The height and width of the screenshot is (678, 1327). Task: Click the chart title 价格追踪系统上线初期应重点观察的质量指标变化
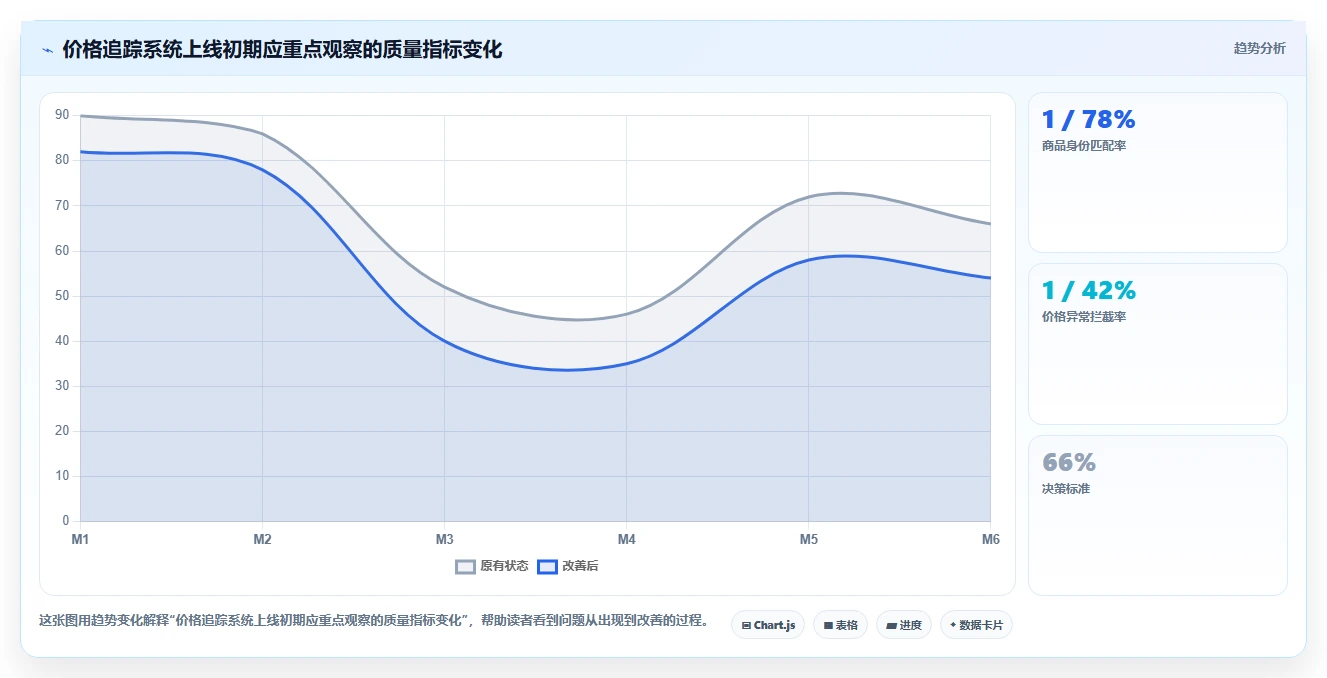click(282, 49)
